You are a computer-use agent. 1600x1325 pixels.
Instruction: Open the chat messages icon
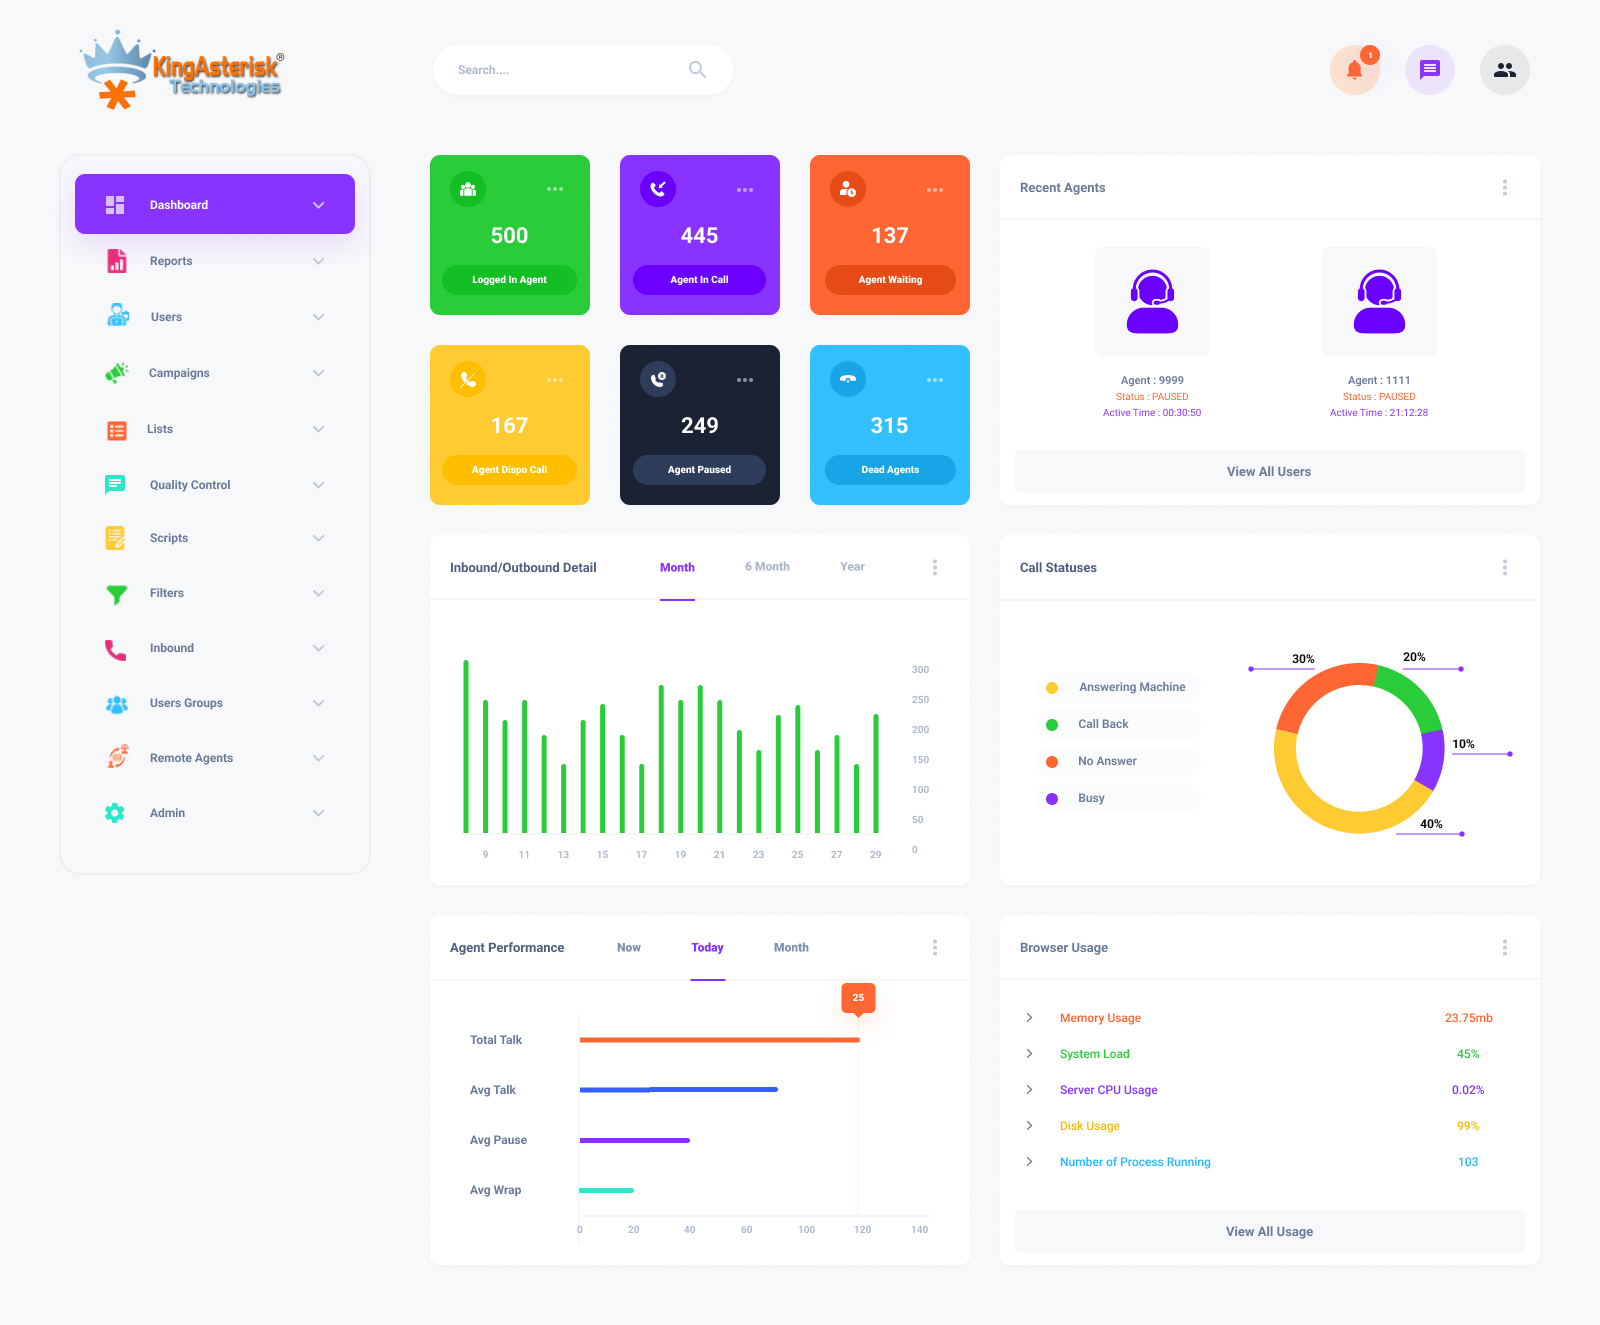(1430, 70)
